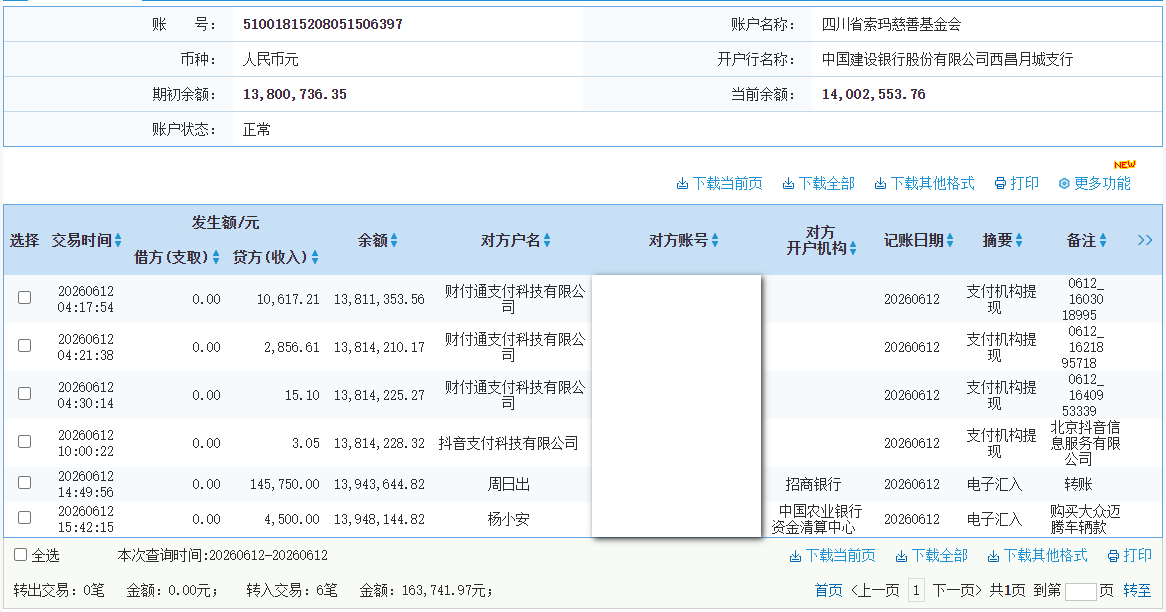
Task: Click the bottom 下载当前页 link
Action: coord(832,555)
